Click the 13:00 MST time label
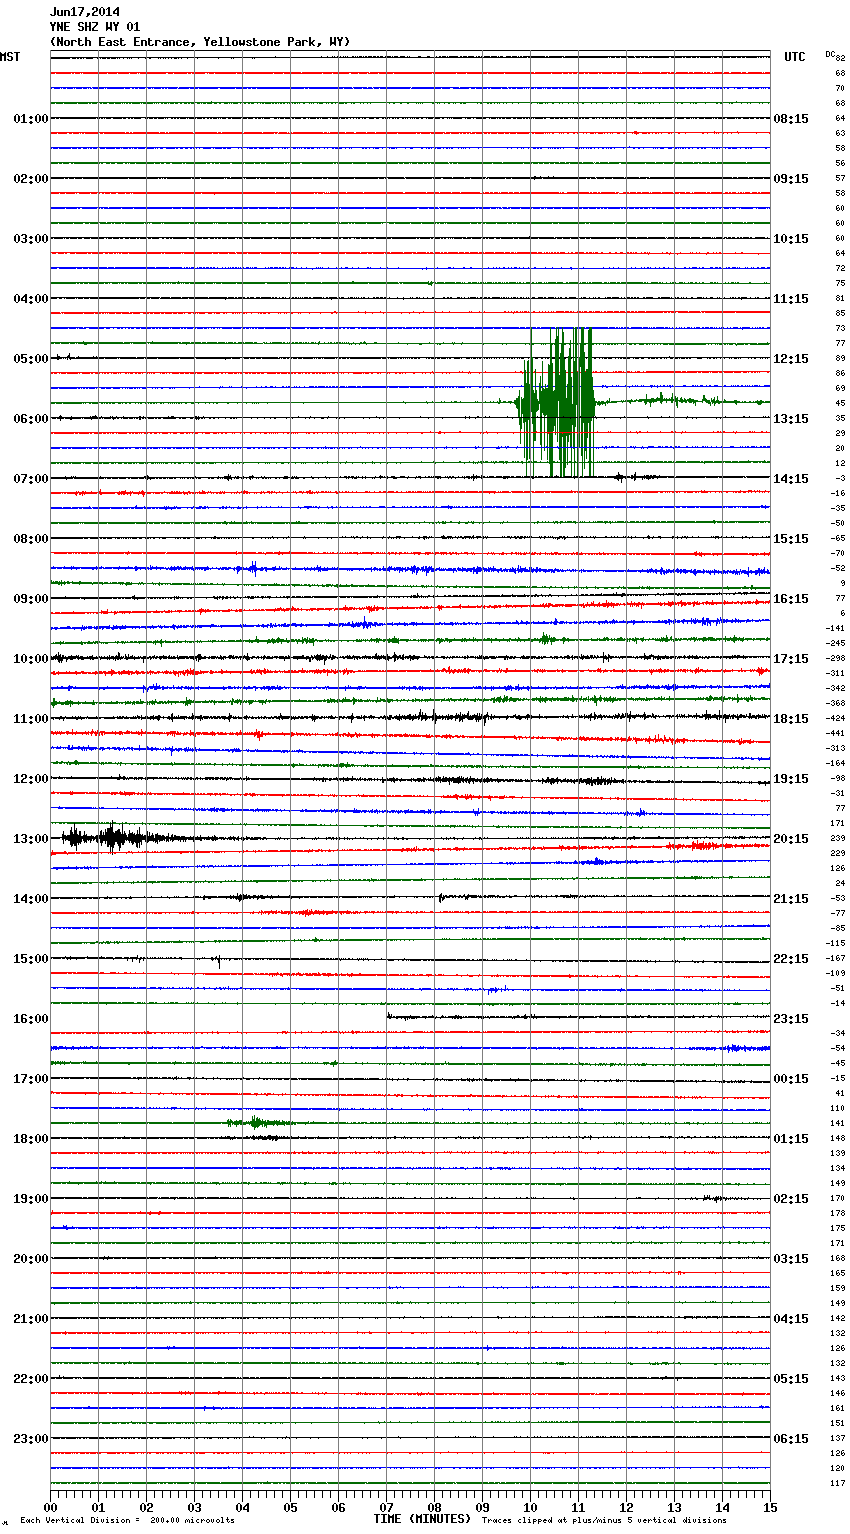The height and width of the screenshot is (1534, 850). click(31, 839)
